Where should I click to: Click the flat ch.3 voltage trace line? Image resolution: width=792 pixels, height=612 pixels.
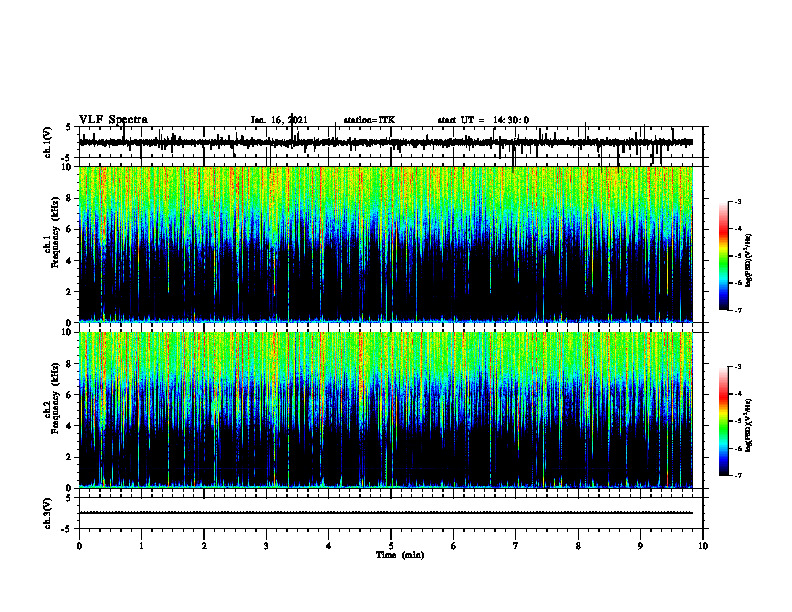(x=386, y=513)
